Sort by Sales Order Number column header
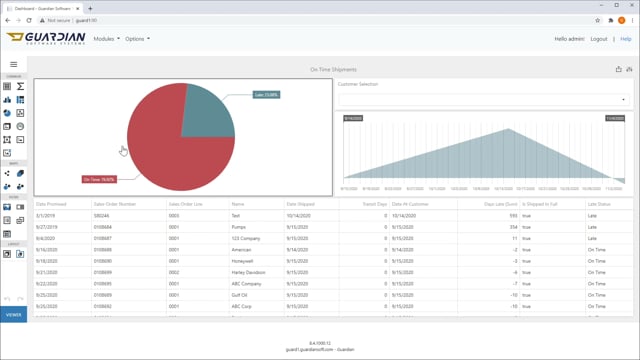This screenshot has width=640, height=360. tap(115, 204)
